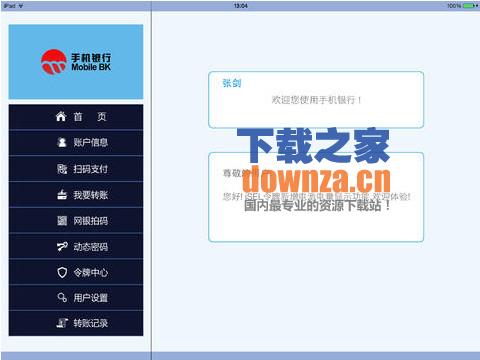Image resolution: width=480 pixels, height=360 pixels.
Task: Click the key icon beside 动态密码
Action: (62, 247)
